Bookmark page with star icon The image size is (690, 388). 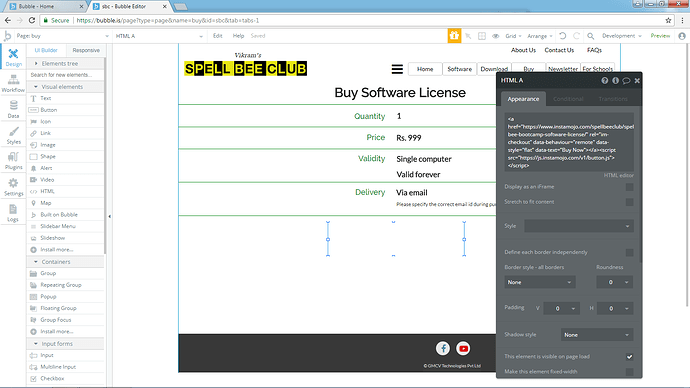click(668, 20)
